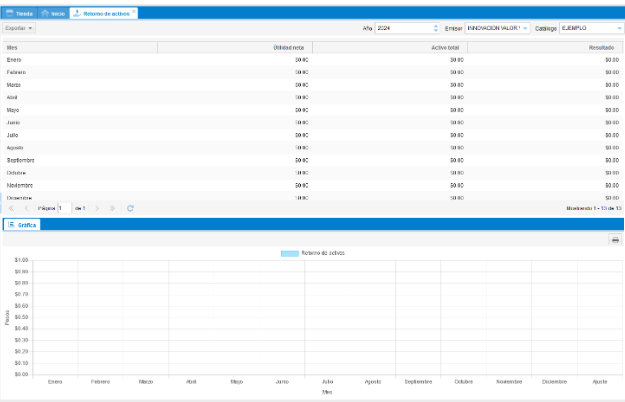The height and width of the screenshot is (402, 625).
Task: Go to the previous page of results
Action: click(25, 208)
